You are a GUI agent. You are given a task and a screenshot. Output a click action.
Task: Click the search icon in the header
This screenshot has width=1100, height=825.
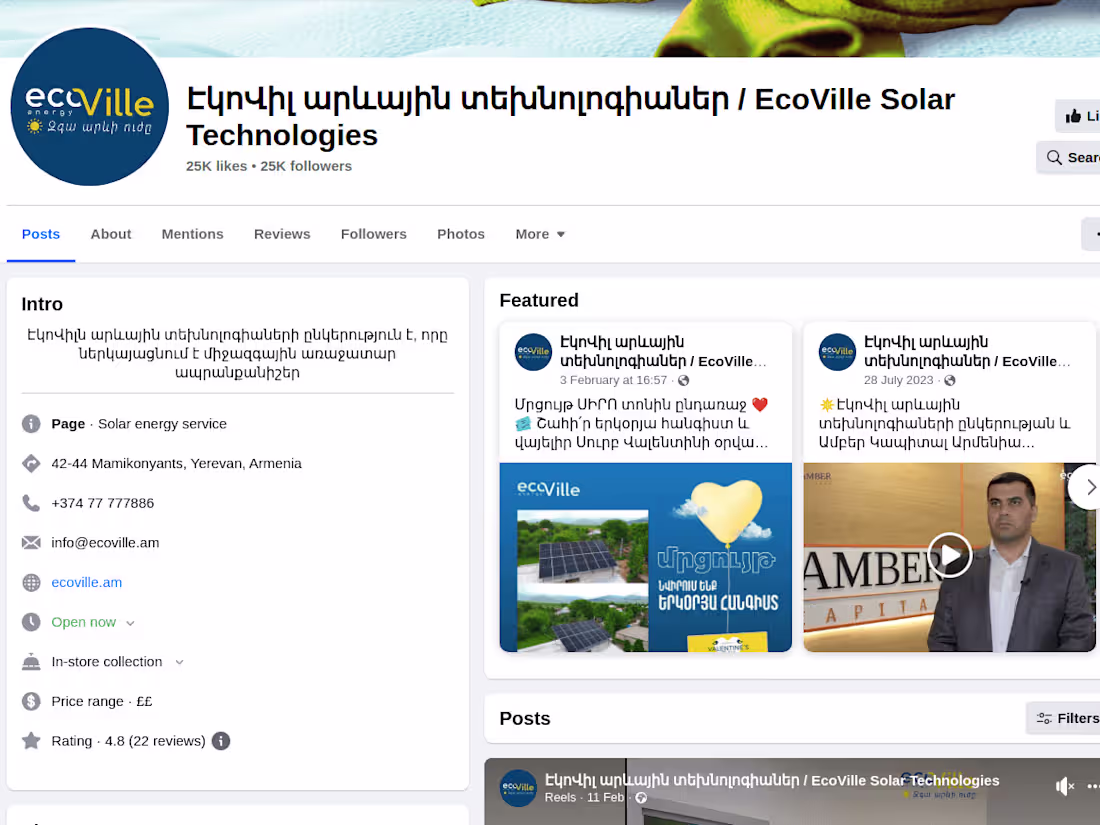[1054, 157]
